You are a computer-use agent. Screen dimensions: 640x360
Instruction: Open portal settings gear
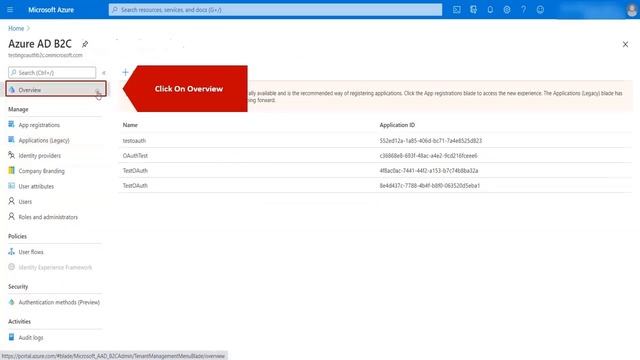click(507, 9)
